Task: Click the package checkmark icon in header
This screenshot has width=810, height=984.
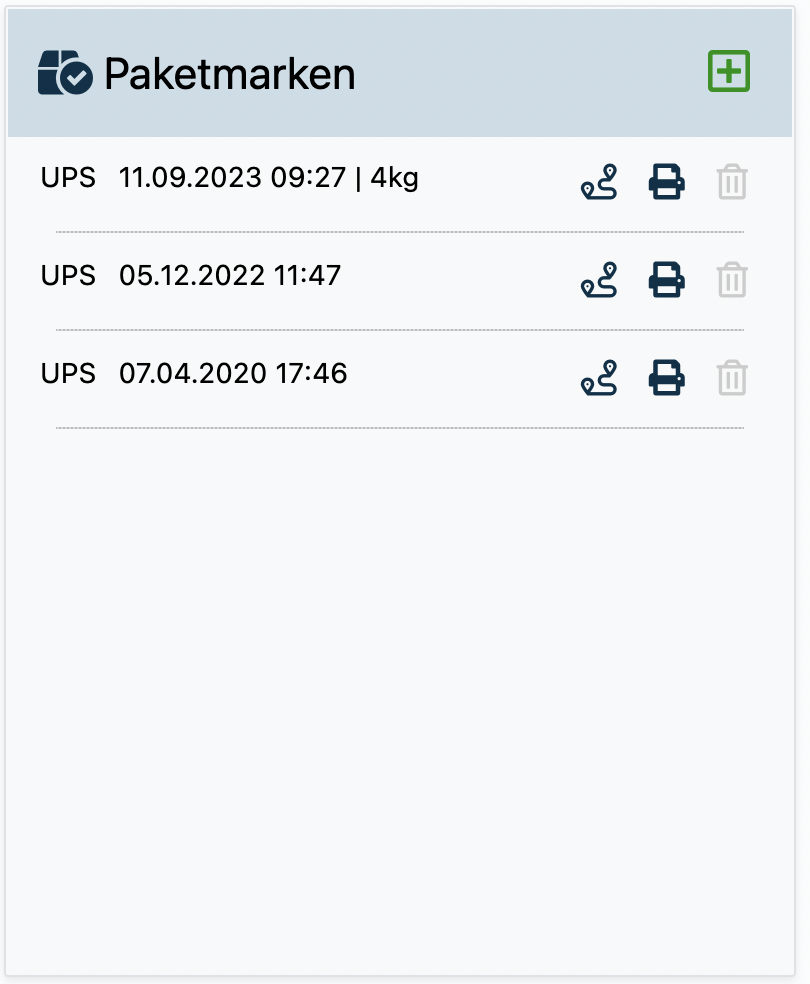Action: (65, 73)
